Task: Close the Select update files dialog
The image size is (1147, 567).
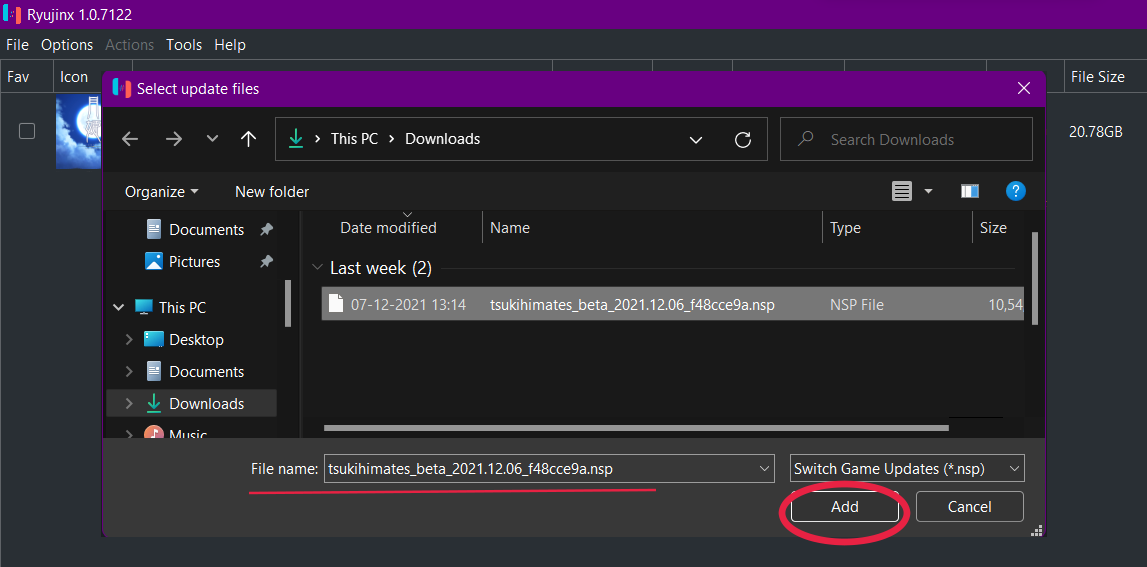Action: [1024, 89]
